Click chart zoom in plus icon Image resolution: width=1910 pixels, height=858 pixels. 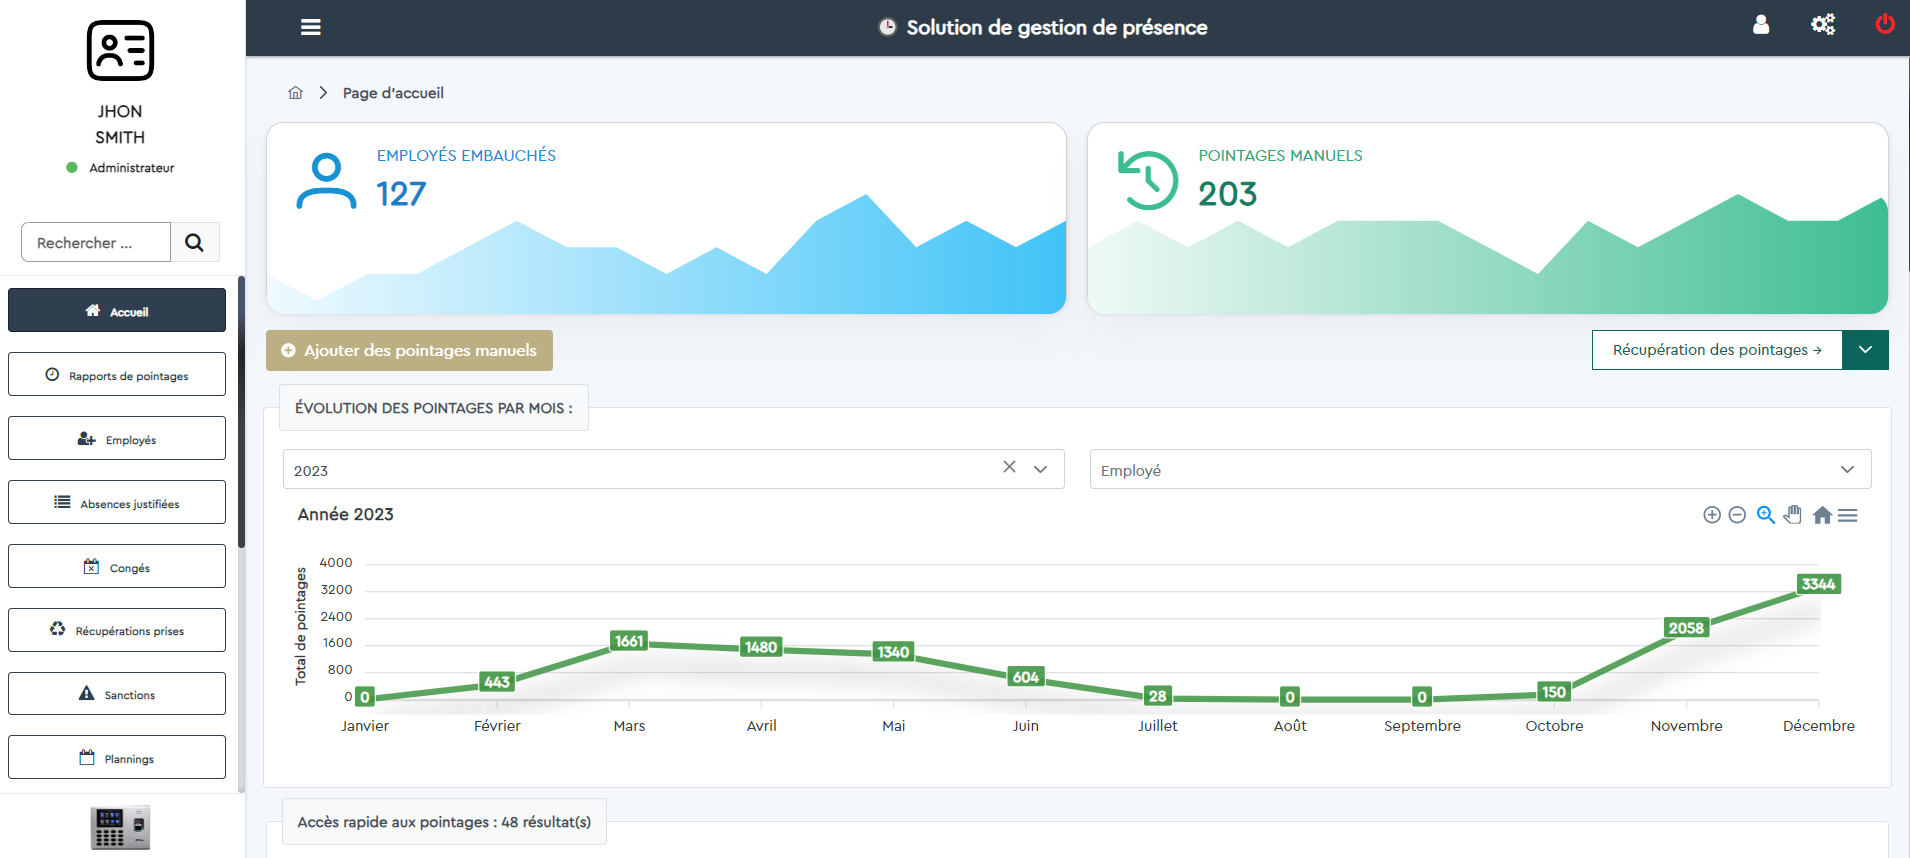coord(1711,515)
